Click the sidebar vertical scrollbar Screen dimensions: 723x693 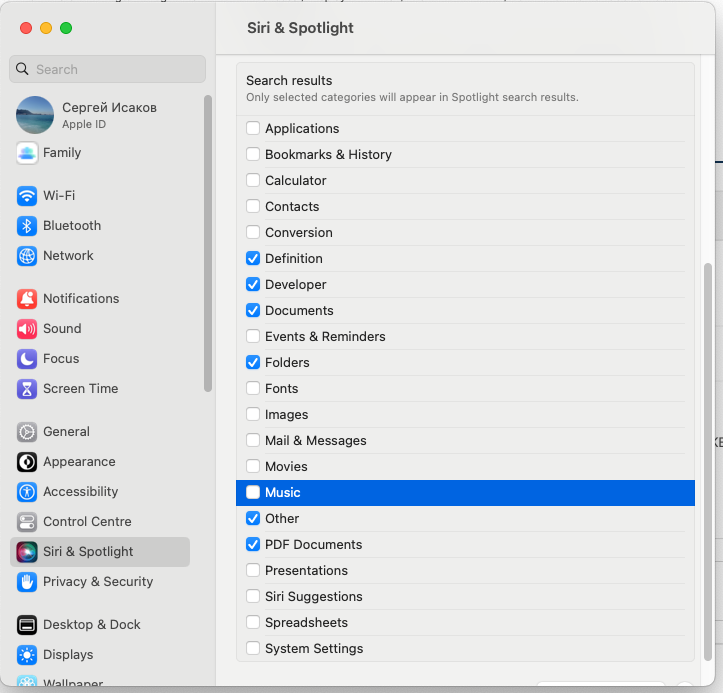pyautogui.click(x=208, y=243)
